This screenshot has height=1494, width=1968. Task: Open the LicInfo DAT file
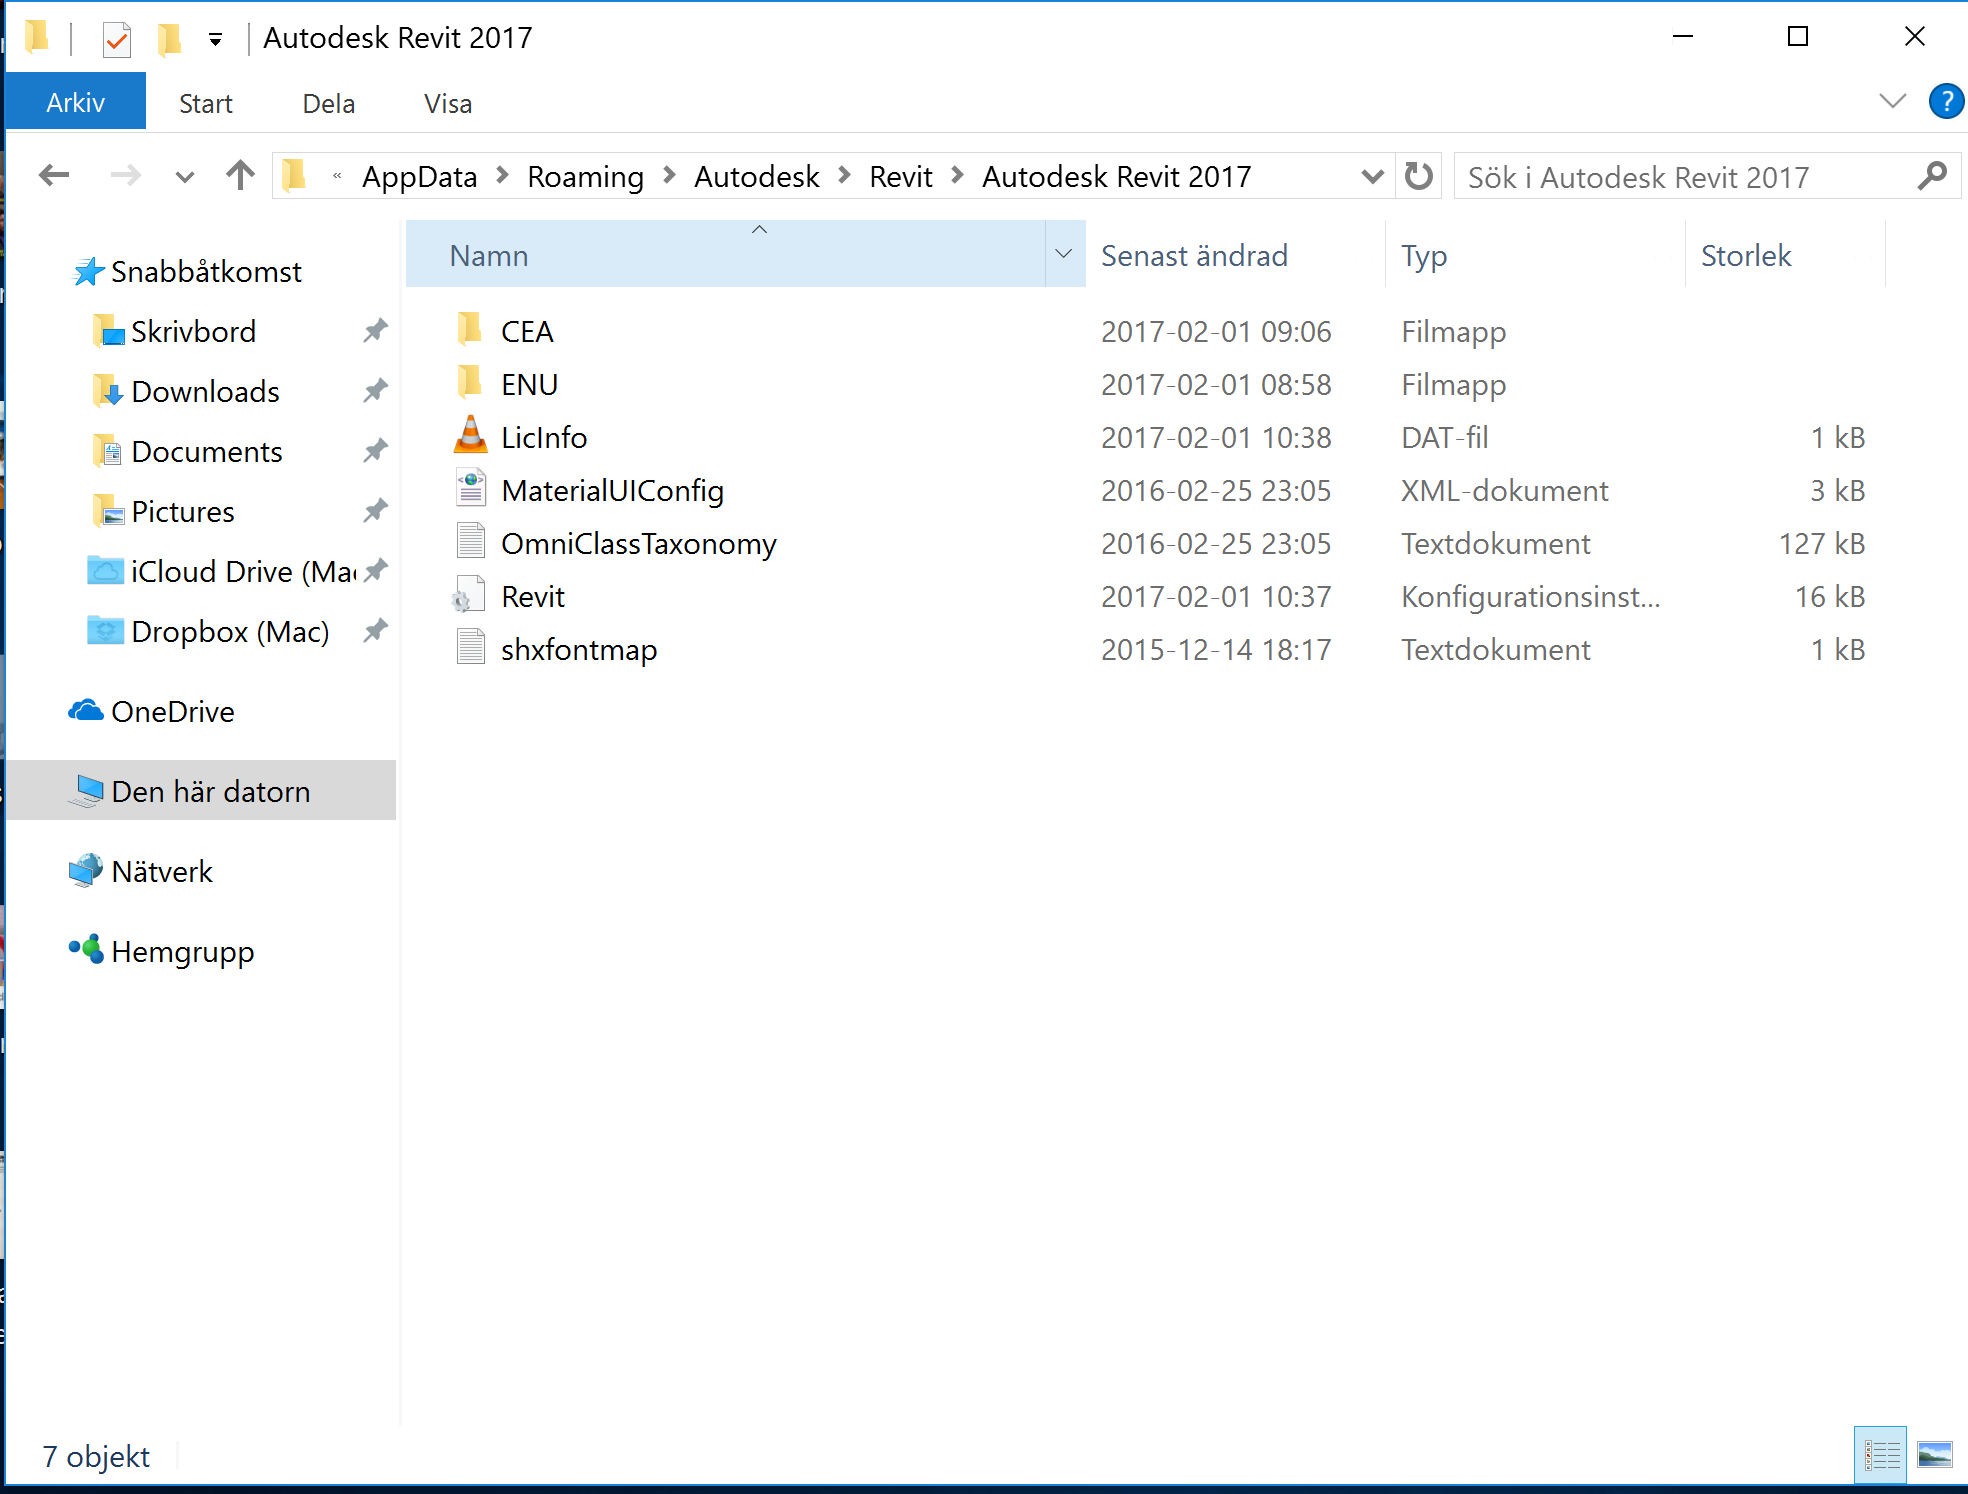544,437
